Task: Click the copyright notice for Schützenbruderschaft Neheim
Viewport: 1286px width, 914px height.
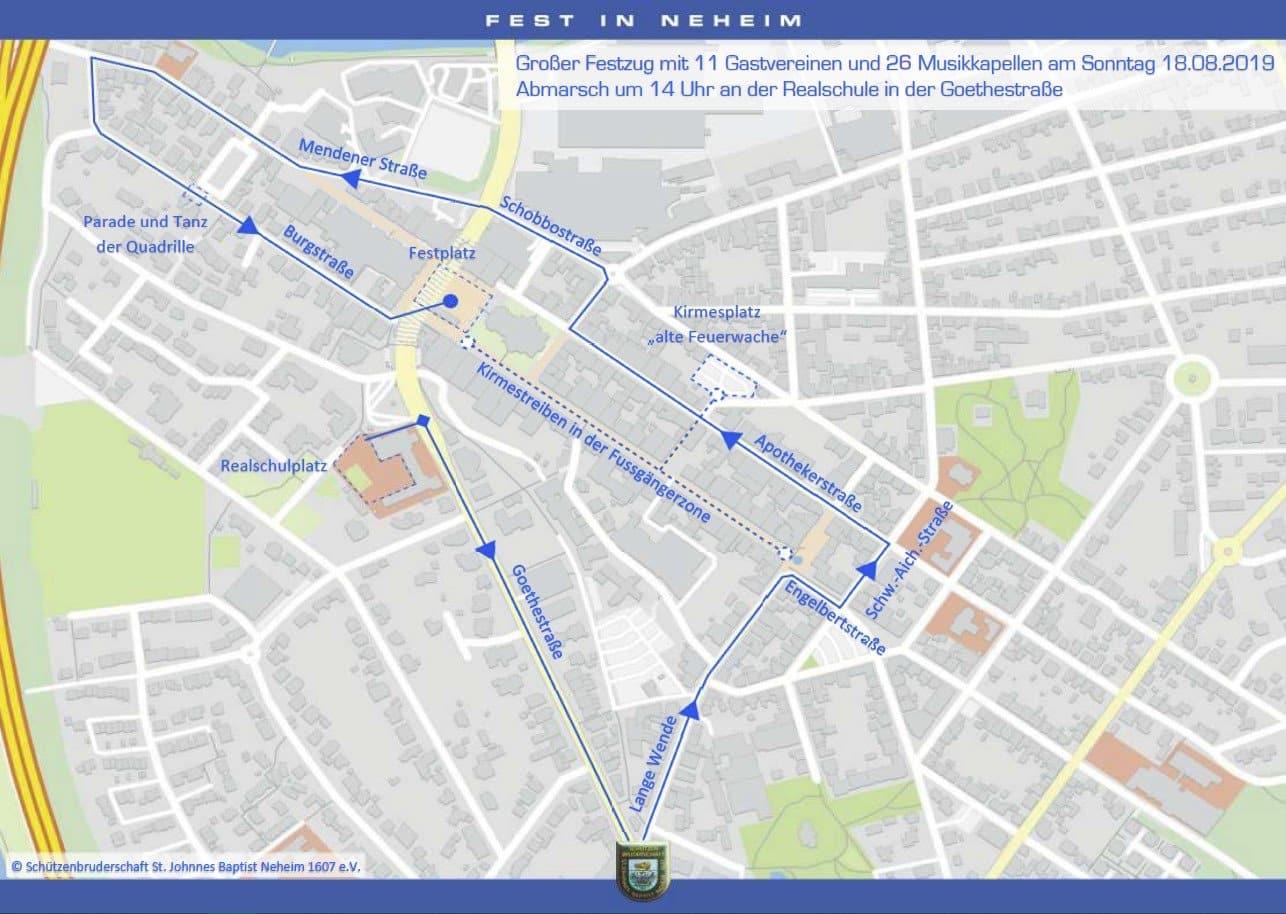Action: tap(186, 867)
